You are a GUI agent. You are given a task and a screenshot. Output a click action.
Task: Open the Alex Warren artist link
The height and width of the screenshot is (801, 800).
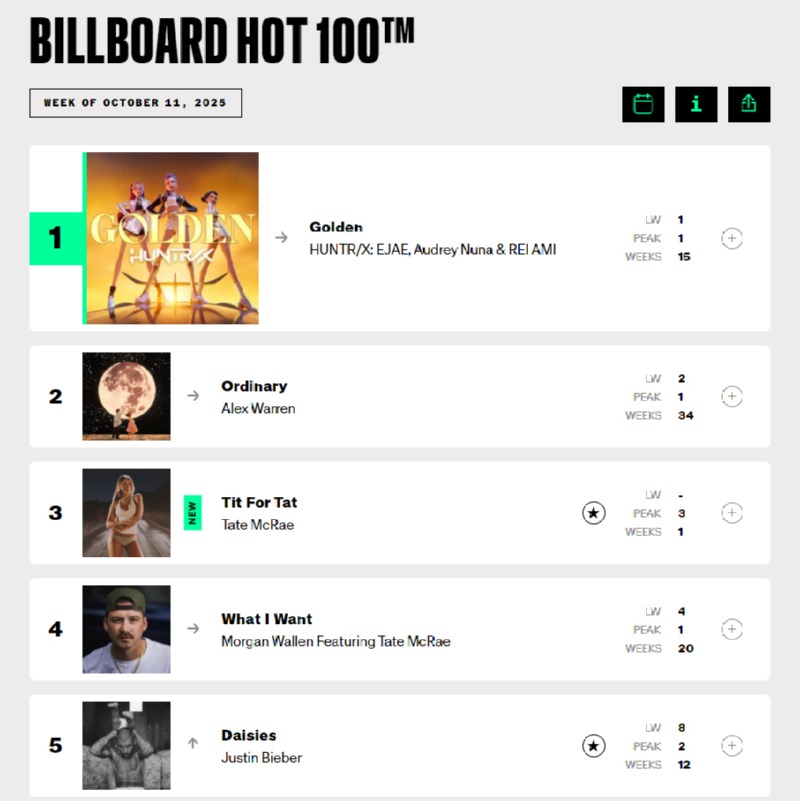258,408
